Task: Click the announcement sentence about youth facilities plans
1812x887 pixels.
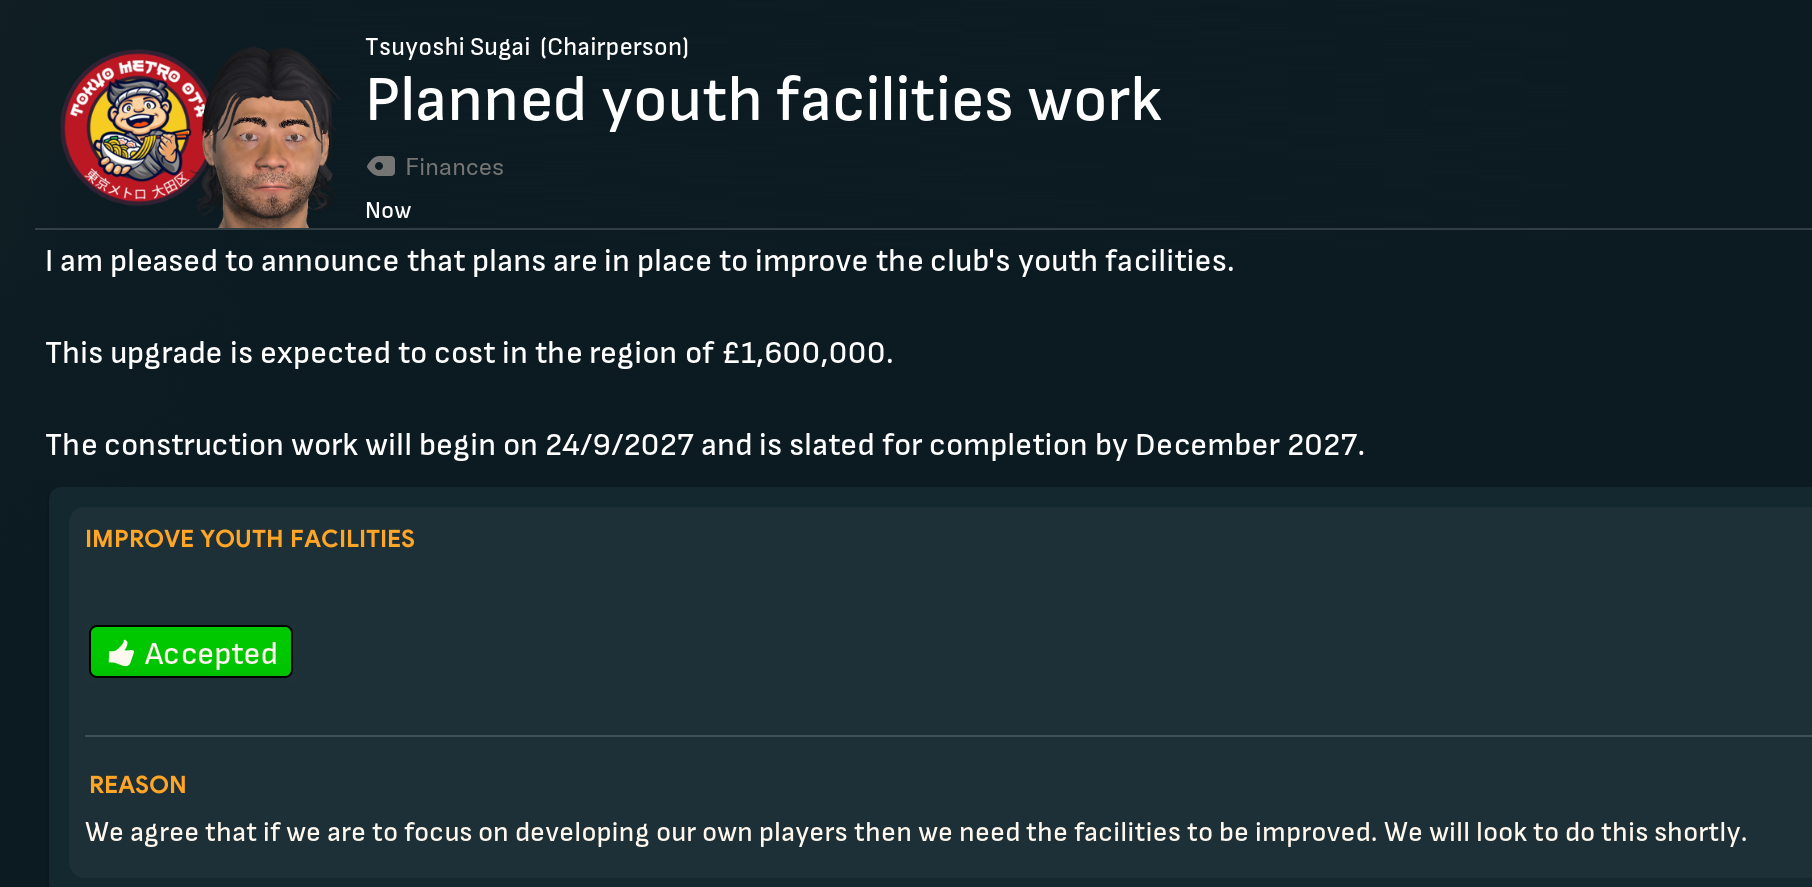Action: (x=639, y=261)
